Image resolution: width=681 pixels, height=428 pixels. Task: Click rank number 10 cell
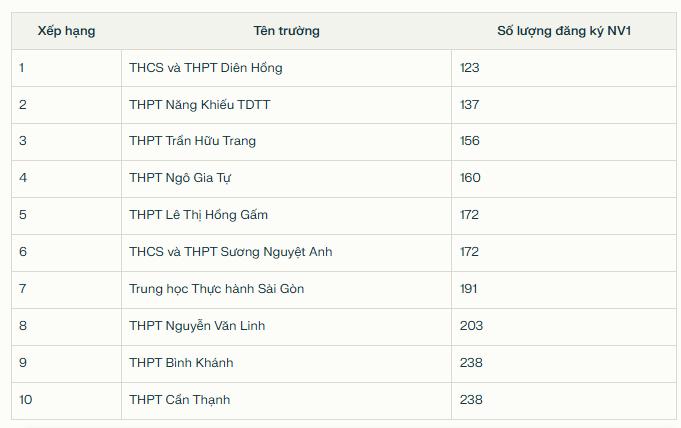66,400
